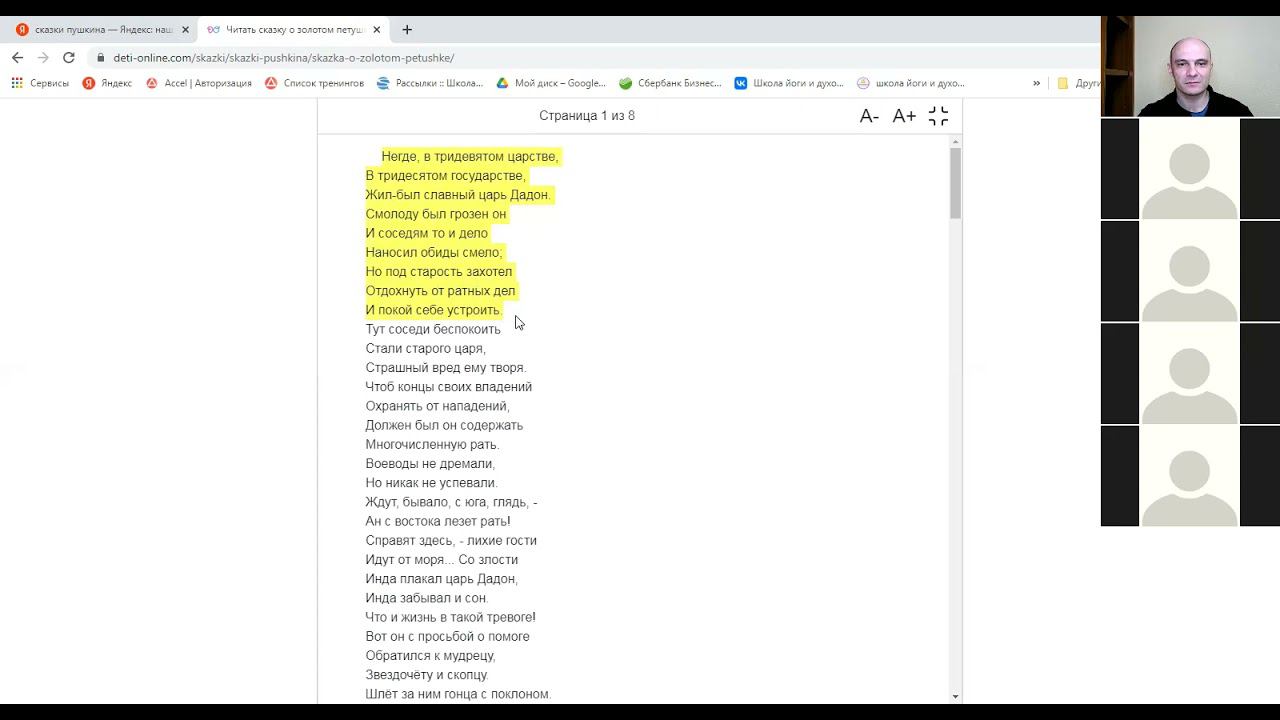Click the line 'Справят здесь, - лихие гости'

click(x=451, y=541)
